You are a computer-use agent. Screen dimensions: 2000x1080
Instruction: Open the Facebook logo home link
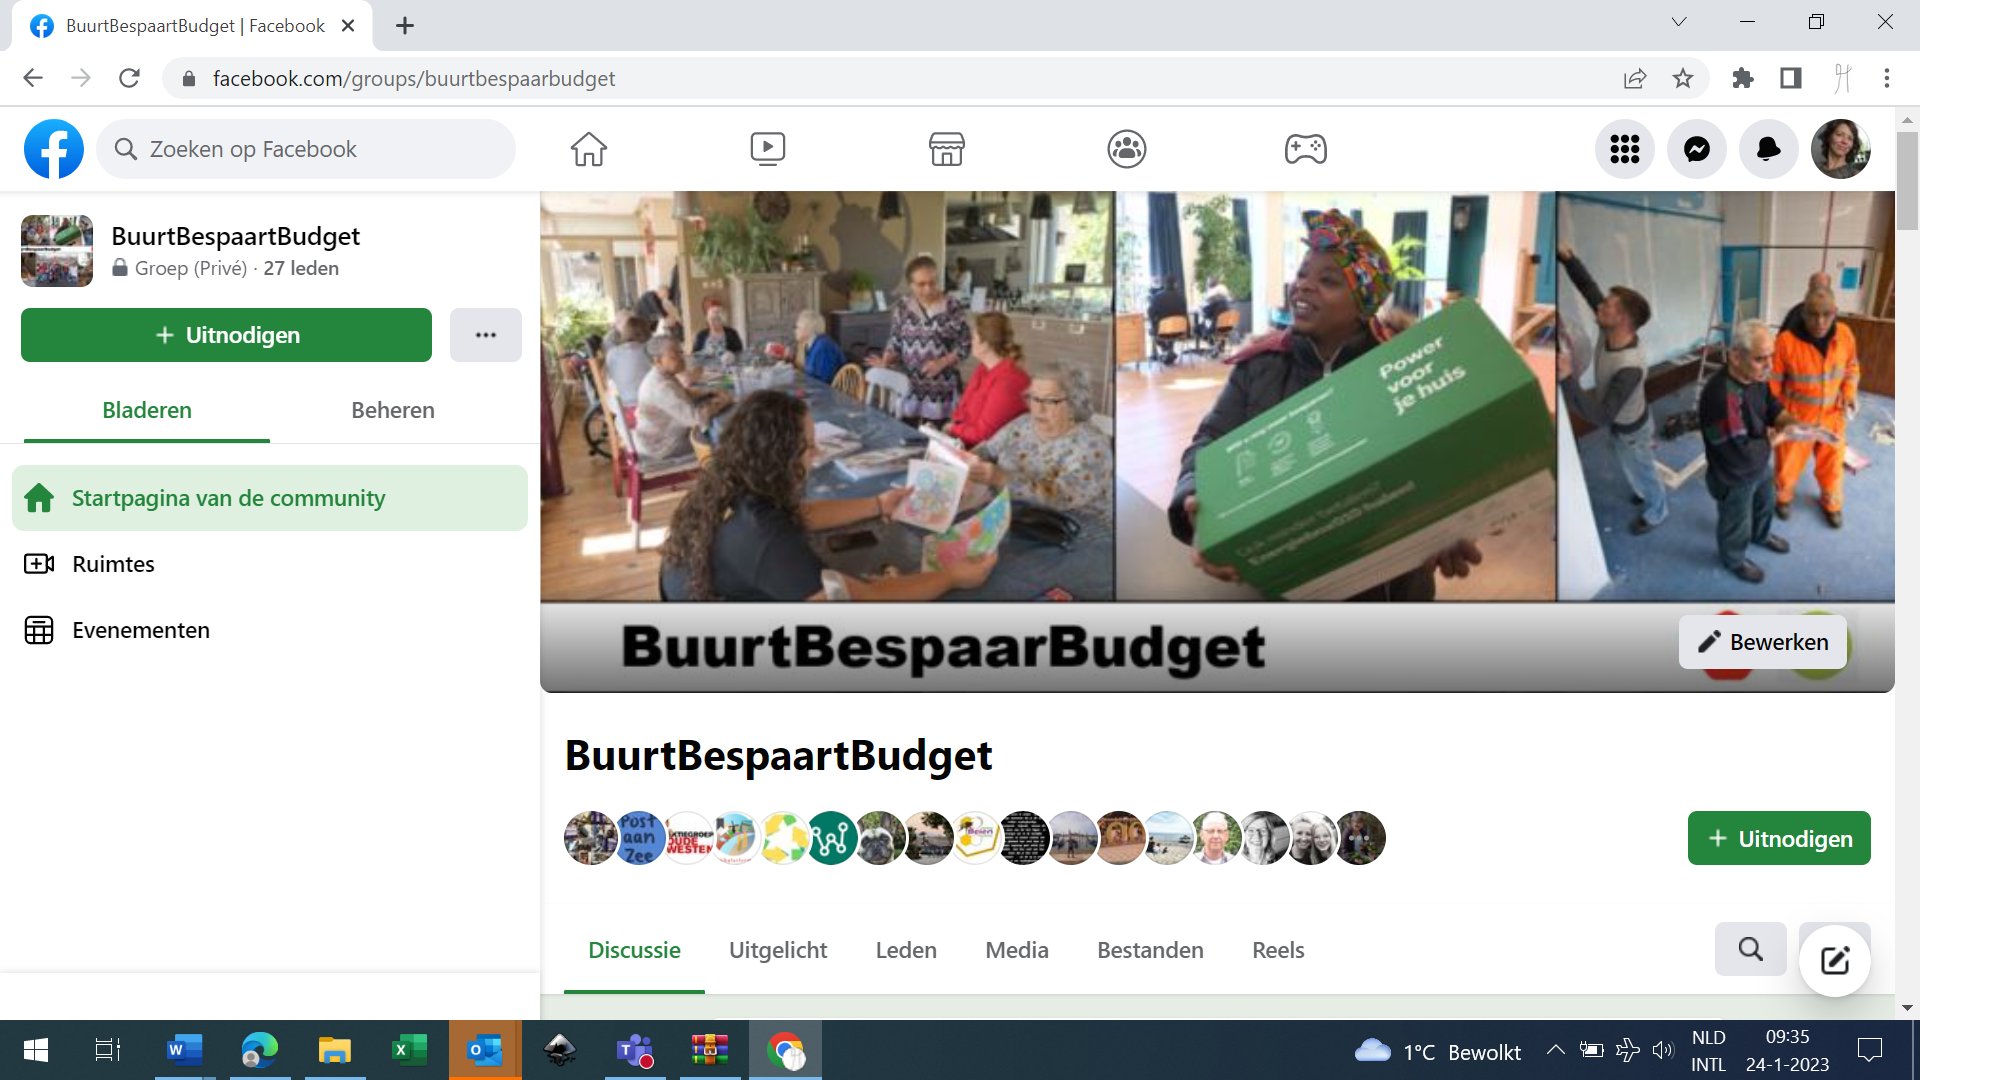54,149
